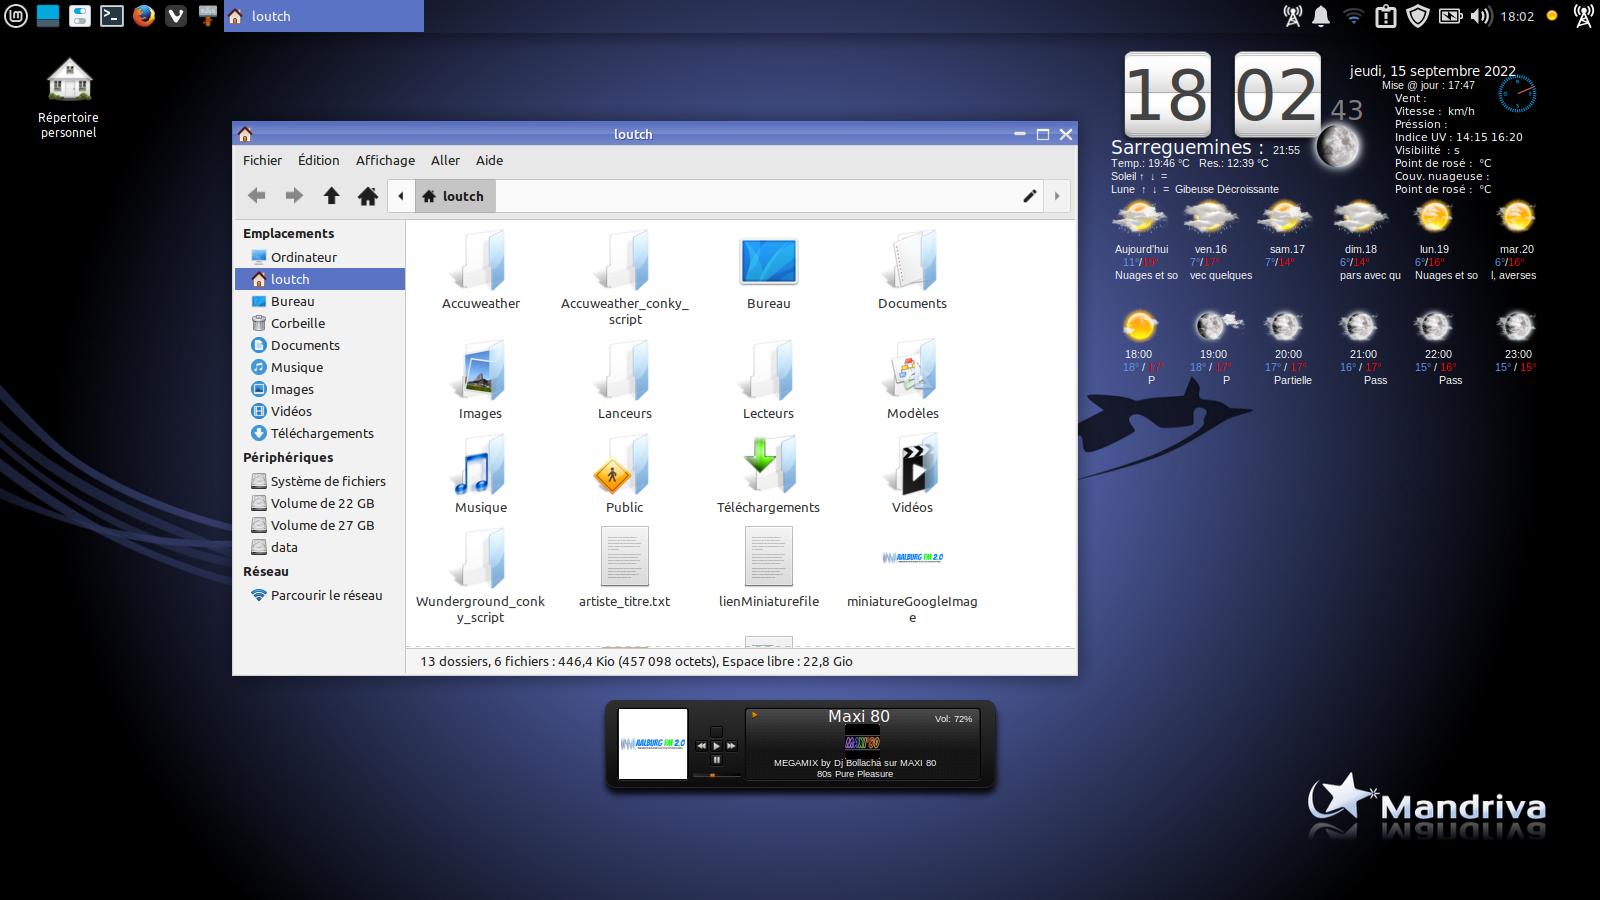1600x900 pixels.
Task: Open the Affichage menu
Action: (385, 160)
